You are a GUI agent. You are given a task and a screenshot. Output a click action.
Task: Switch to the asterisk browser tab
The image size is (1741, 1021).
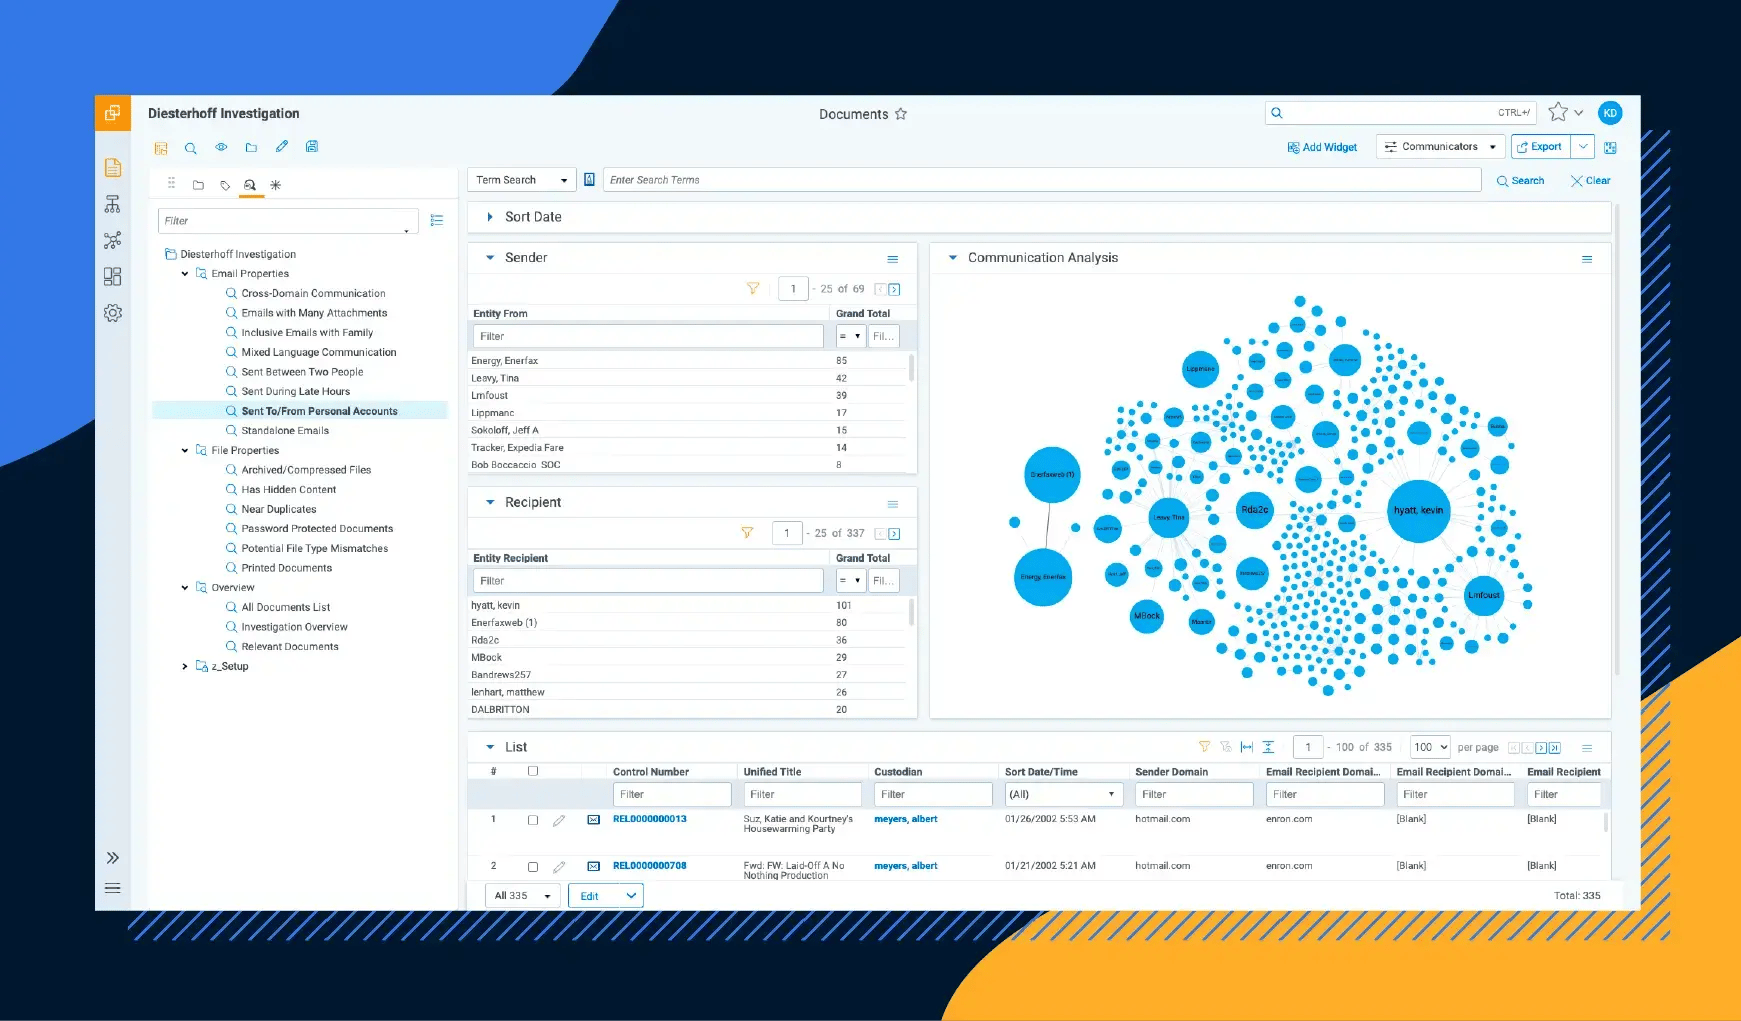tap(276, 185)
